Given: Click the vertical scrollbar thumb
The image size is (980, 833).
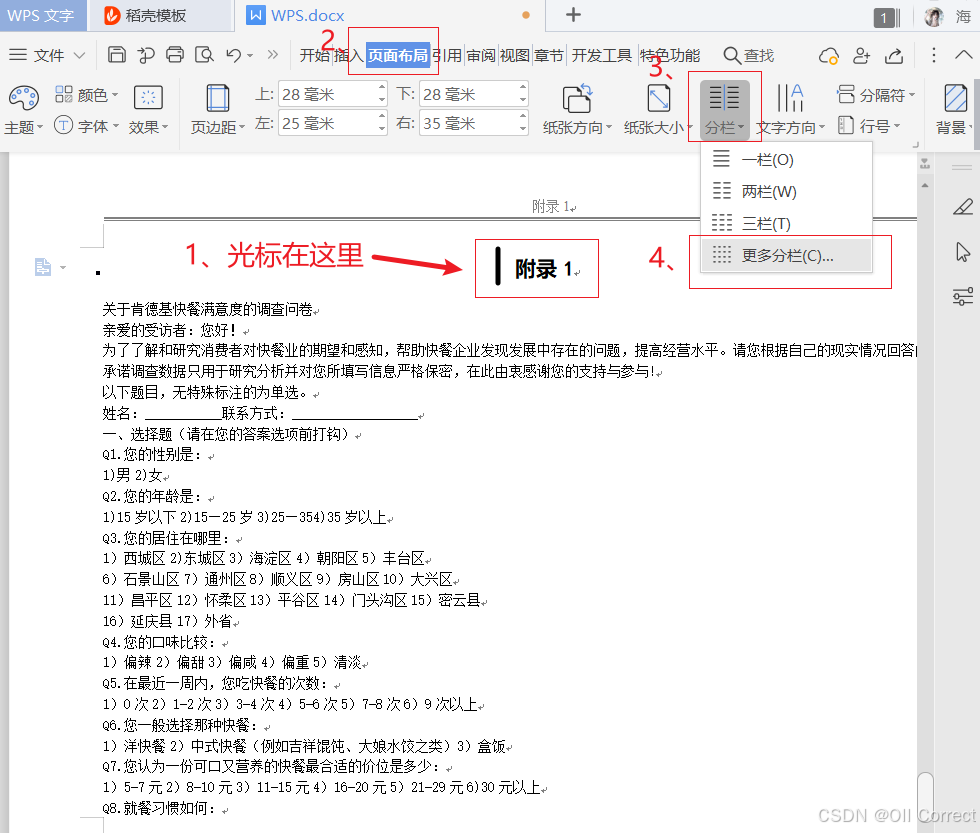Looking at the screenshot, I should point(926,799).
